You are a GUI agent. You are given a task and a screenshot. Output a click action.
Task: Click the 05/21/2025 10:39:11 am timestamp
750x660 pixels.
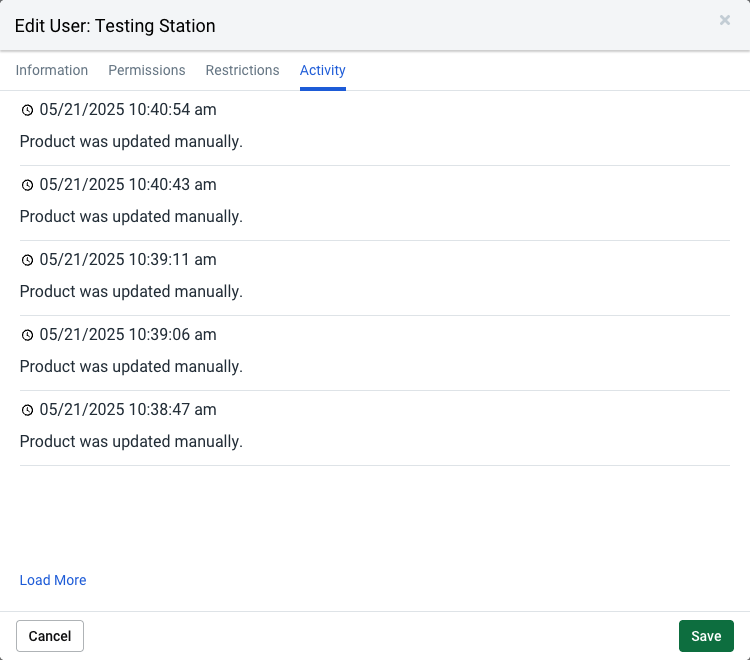click(x=128, y=260)
